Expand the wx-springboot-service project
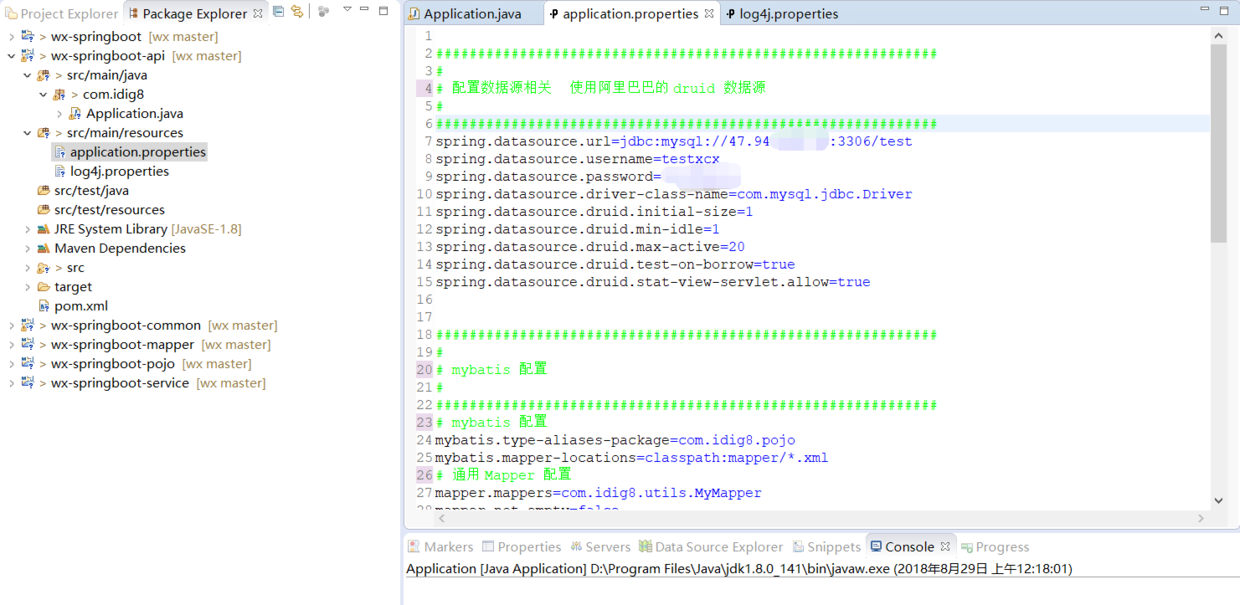This screenshot has width=1240, height=605. [11, 383]
